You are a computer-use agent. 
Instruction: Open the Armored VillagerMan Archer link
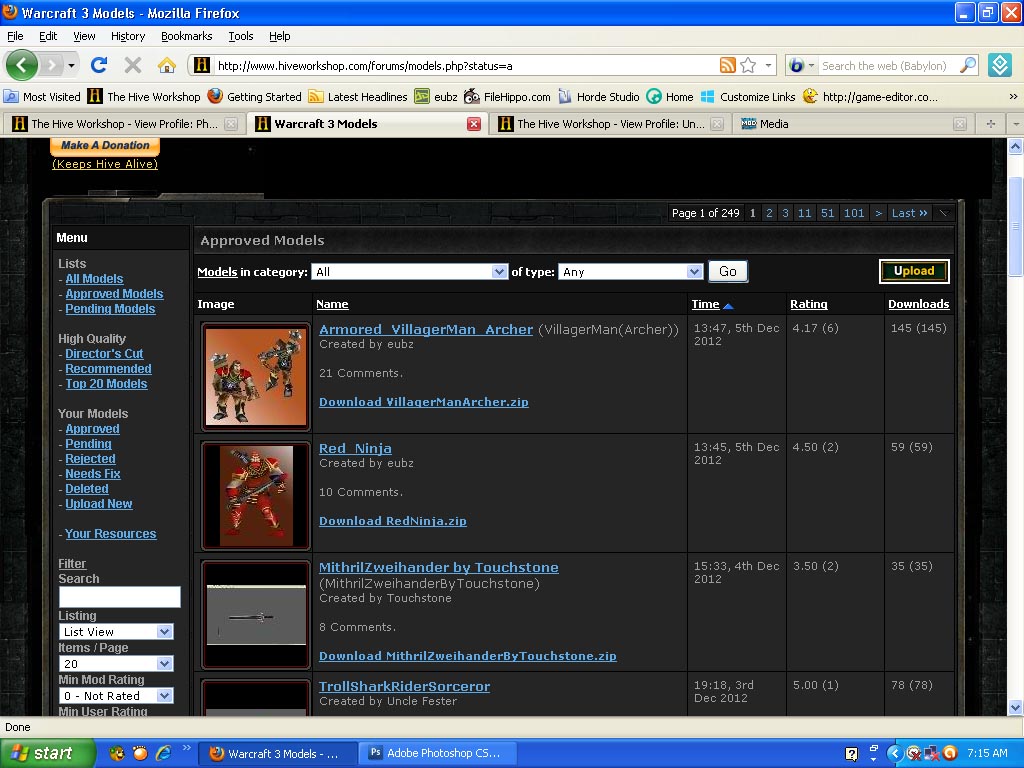(426, 329)
